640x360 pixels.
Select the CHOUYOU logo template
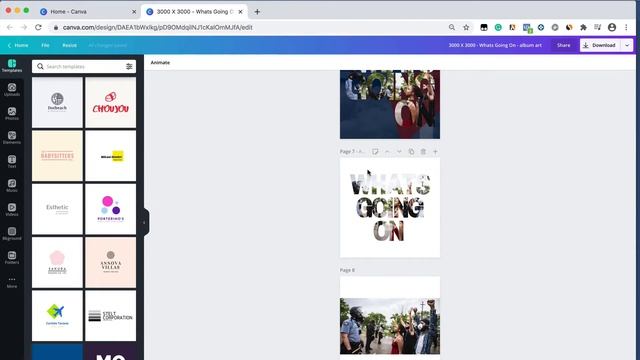tap(111, 102)
